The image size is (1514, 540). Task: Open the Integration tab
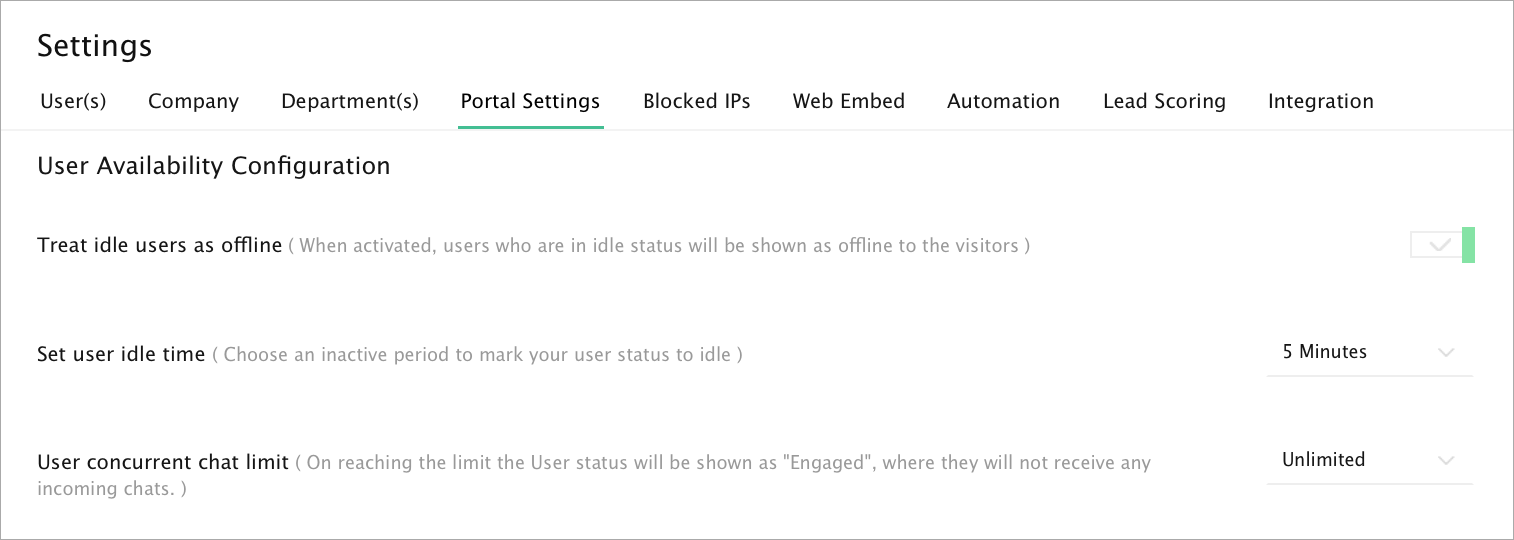click(1321, 101)
